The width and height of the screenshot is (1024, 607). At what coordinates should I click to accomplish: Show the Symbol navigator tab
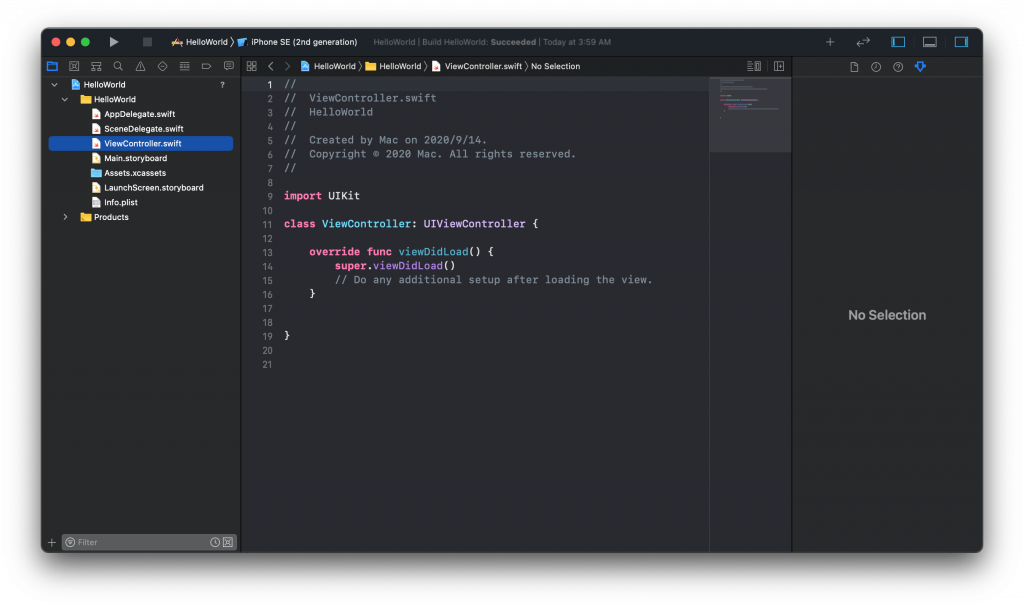tap(96, 66)
